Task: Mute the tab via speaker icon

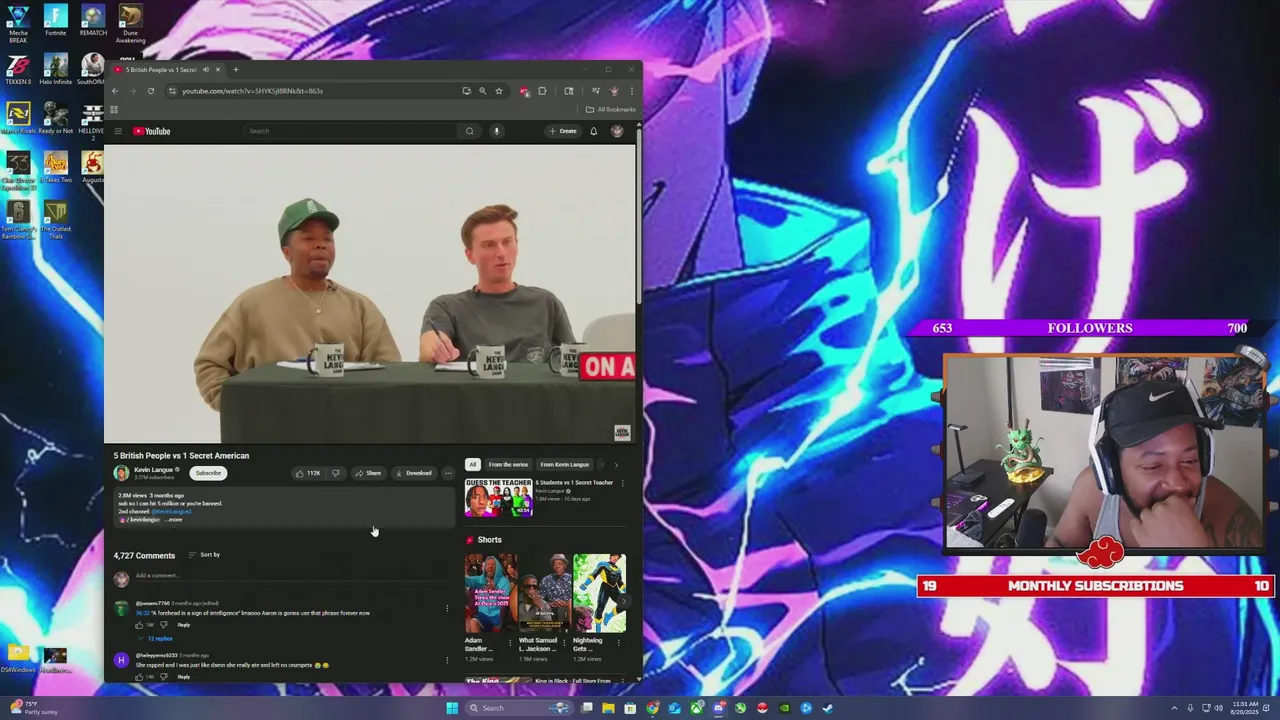Action: (x=206, y=70)
